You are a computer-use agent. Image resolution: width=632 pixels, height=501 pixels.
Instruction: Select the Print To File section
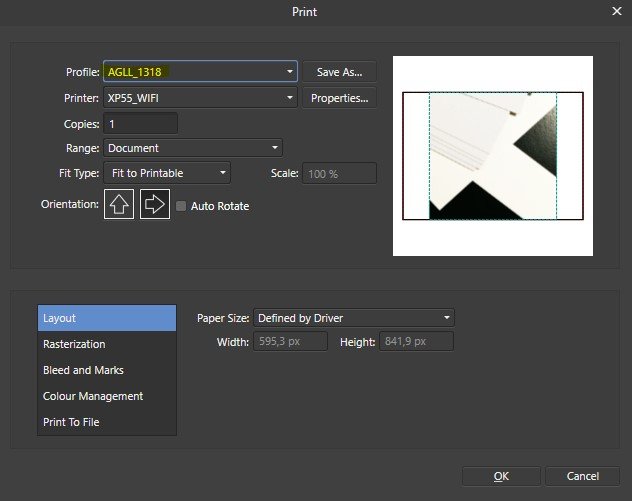(x=107, y=422)
